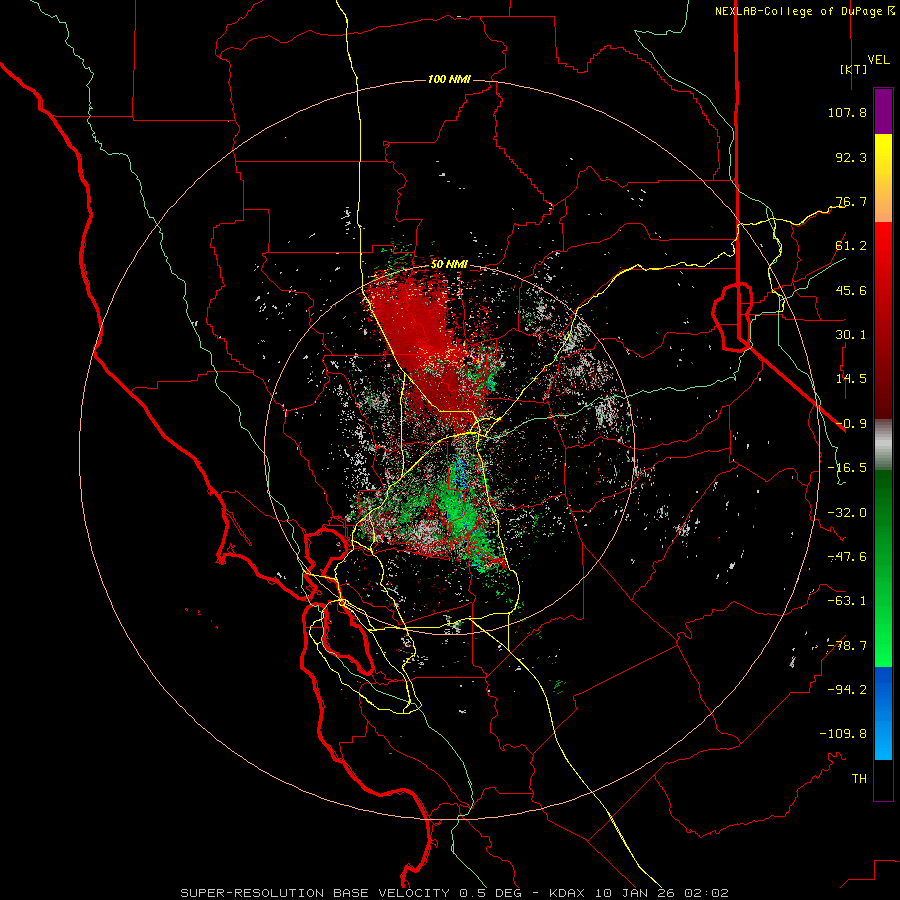Click the -63.1 velocity scale value
This screenshot has width=900, height=900.
click(847, 601)
